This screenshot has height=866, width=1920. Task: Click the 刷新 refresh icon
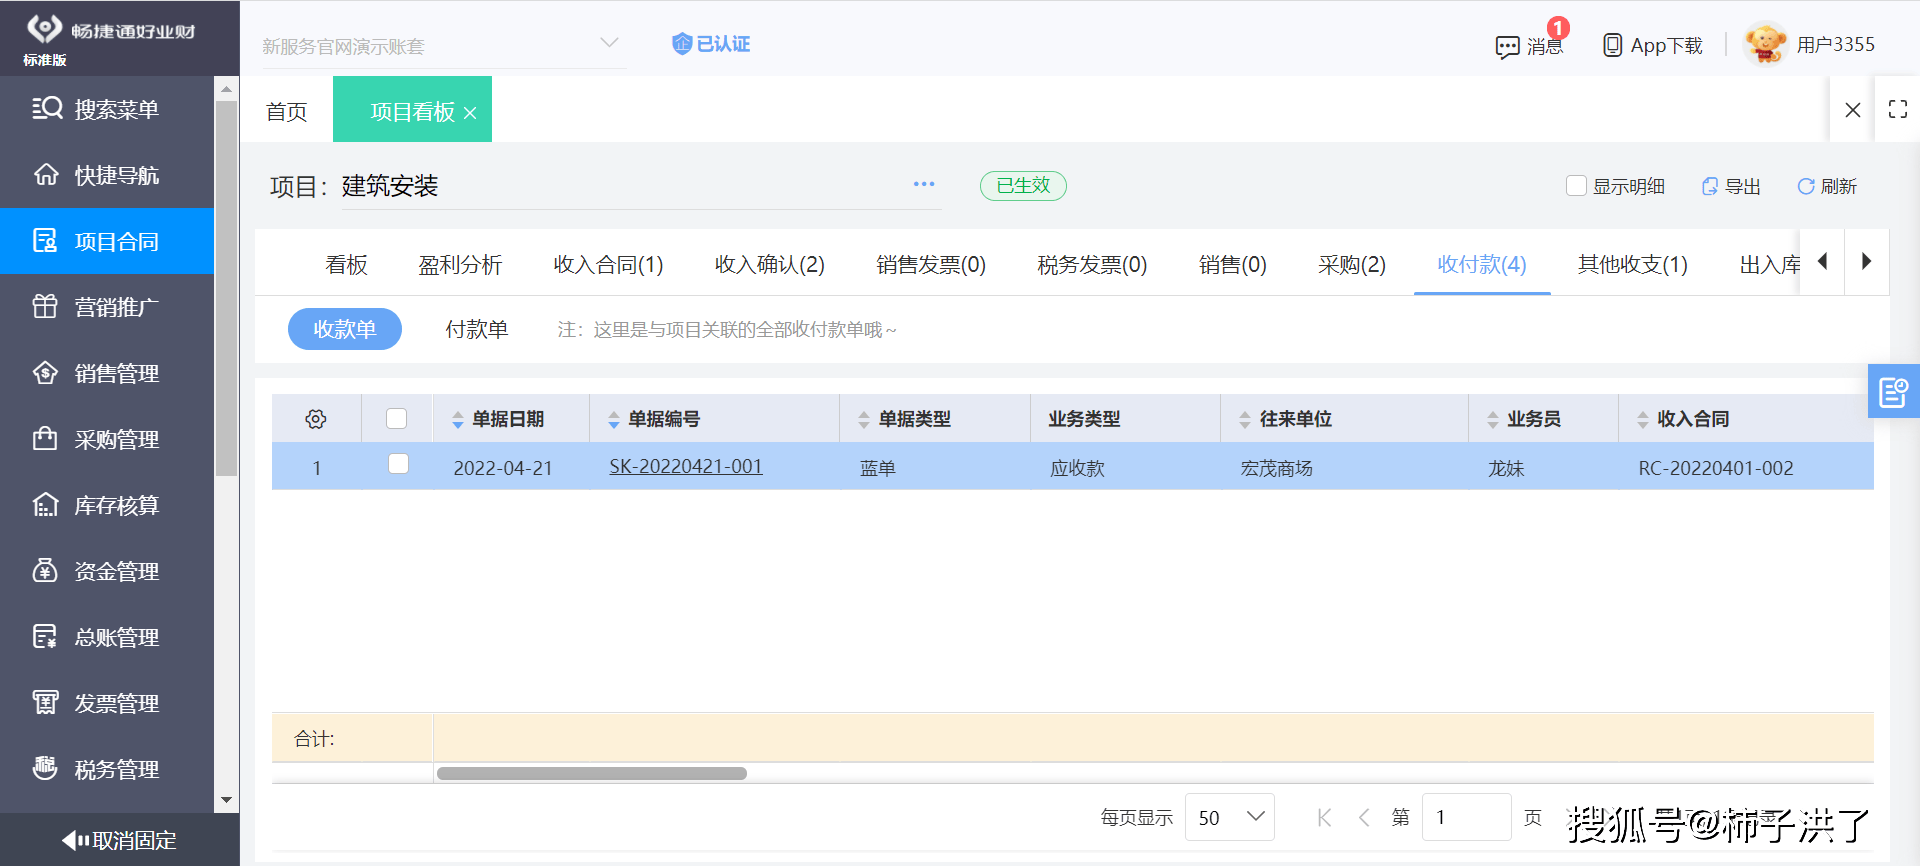point(1806,186)
